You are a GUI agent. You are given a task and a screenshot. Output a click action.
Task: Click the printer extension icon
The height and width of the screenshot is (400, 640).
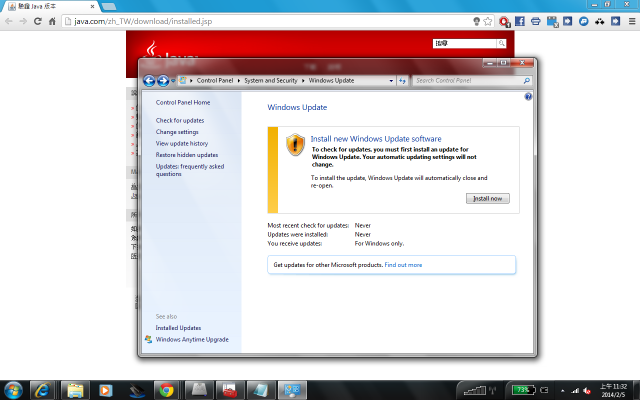coord(536,21)
